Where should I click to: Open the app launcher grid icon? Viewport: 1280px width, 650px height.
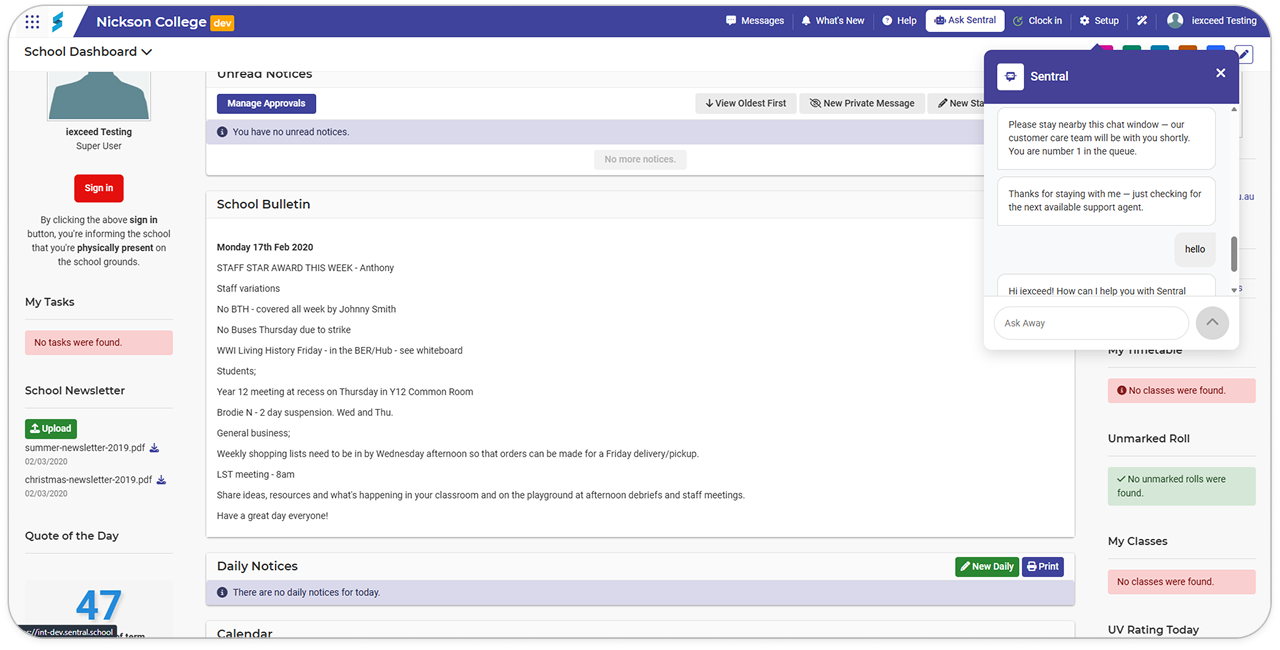point(32,21)
